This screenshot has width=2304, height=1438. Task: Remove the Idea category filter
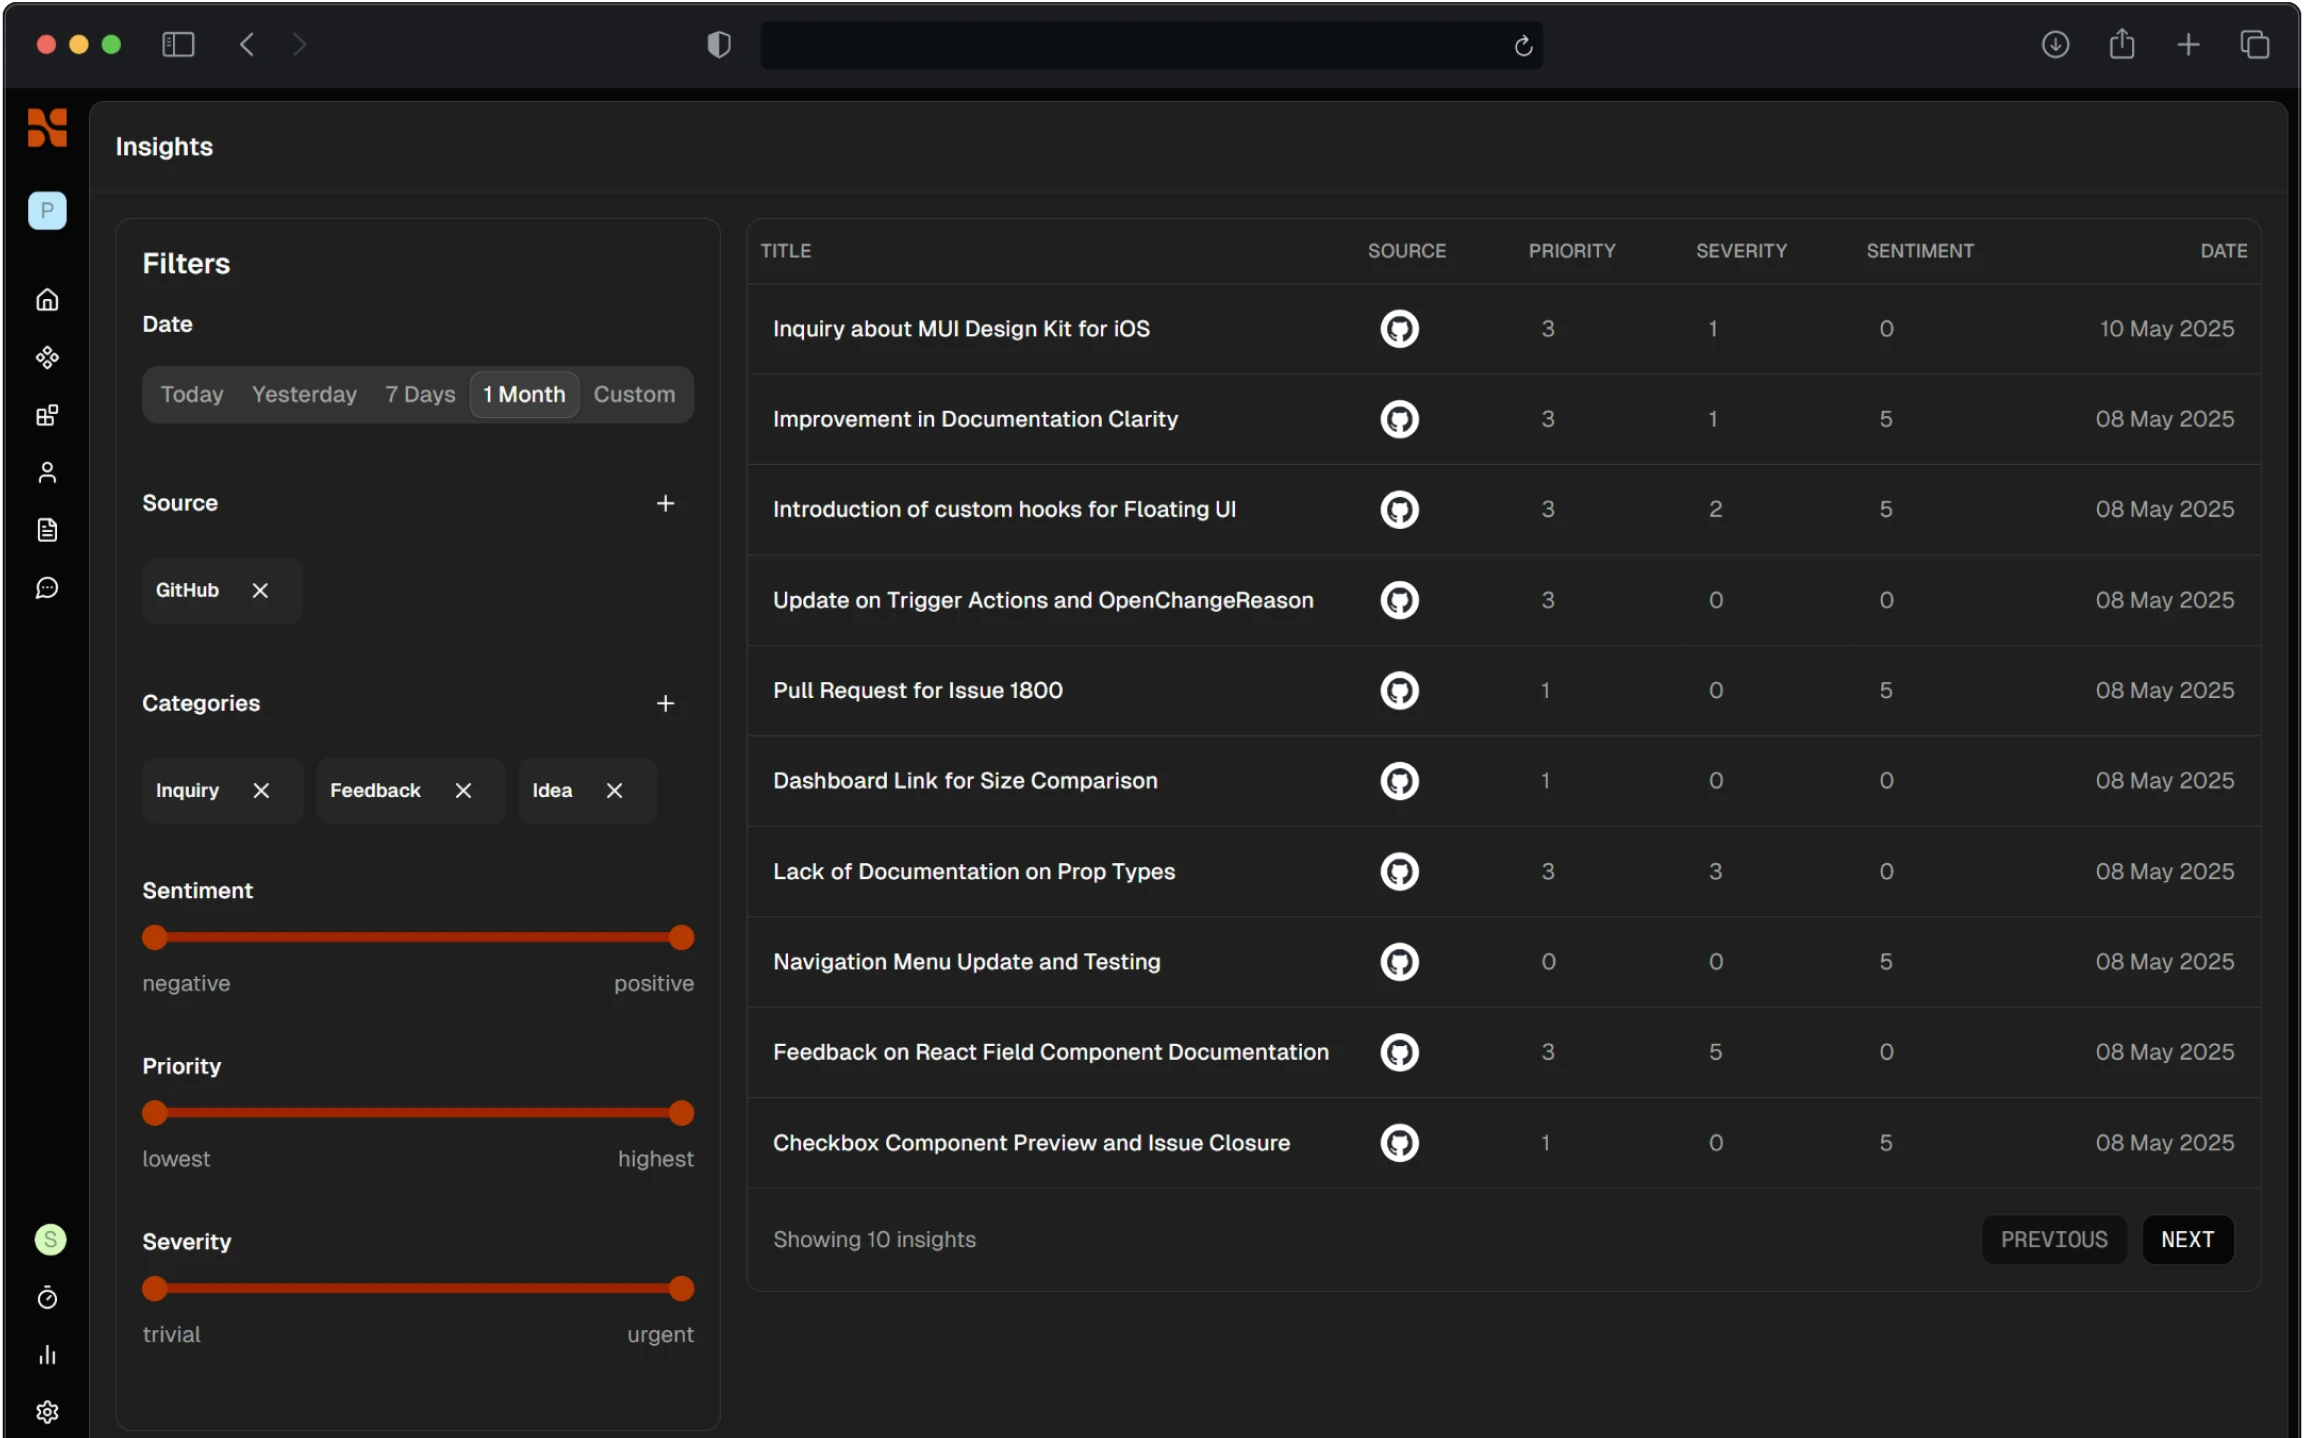tap(614, 790)
